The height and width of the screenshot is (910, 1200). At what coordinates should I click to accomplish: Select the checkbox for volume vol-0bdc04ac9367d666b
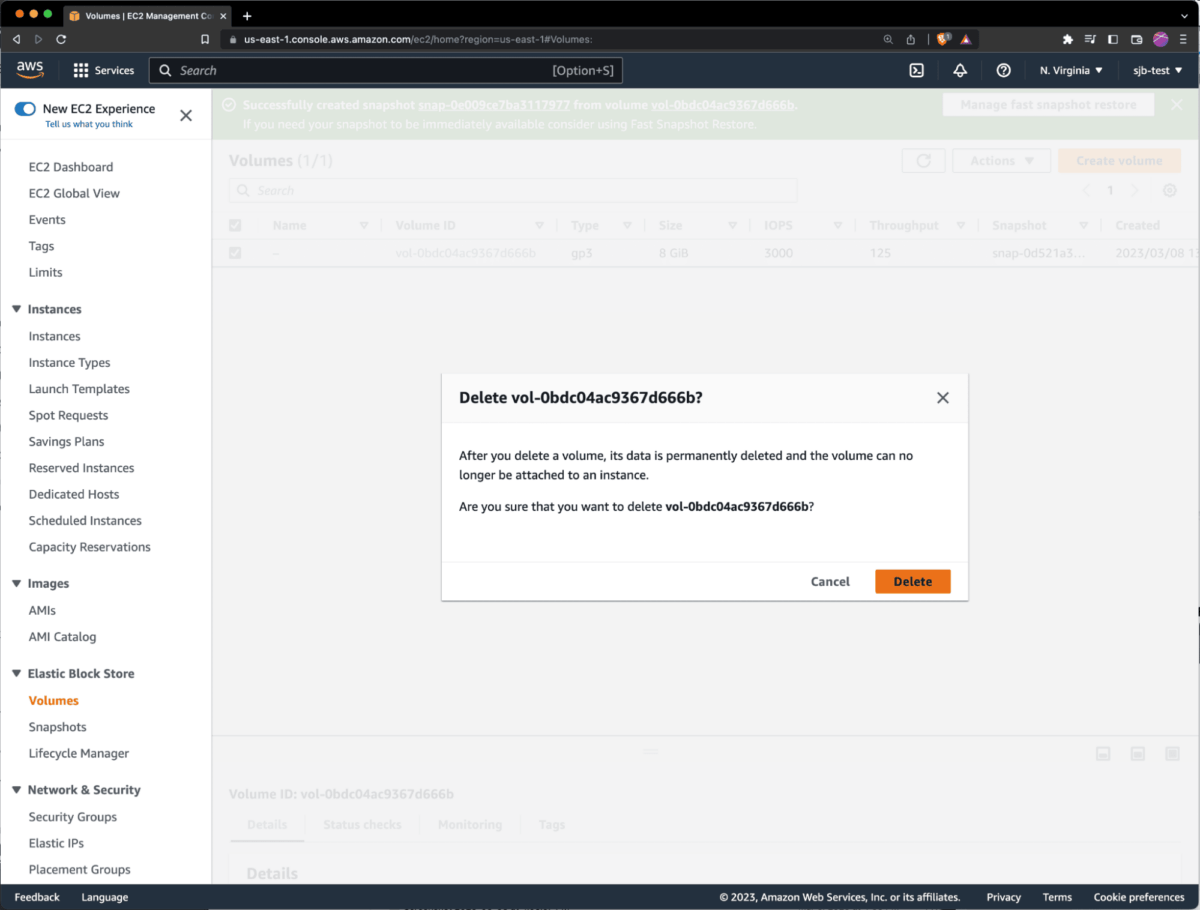tap(235, 253)
